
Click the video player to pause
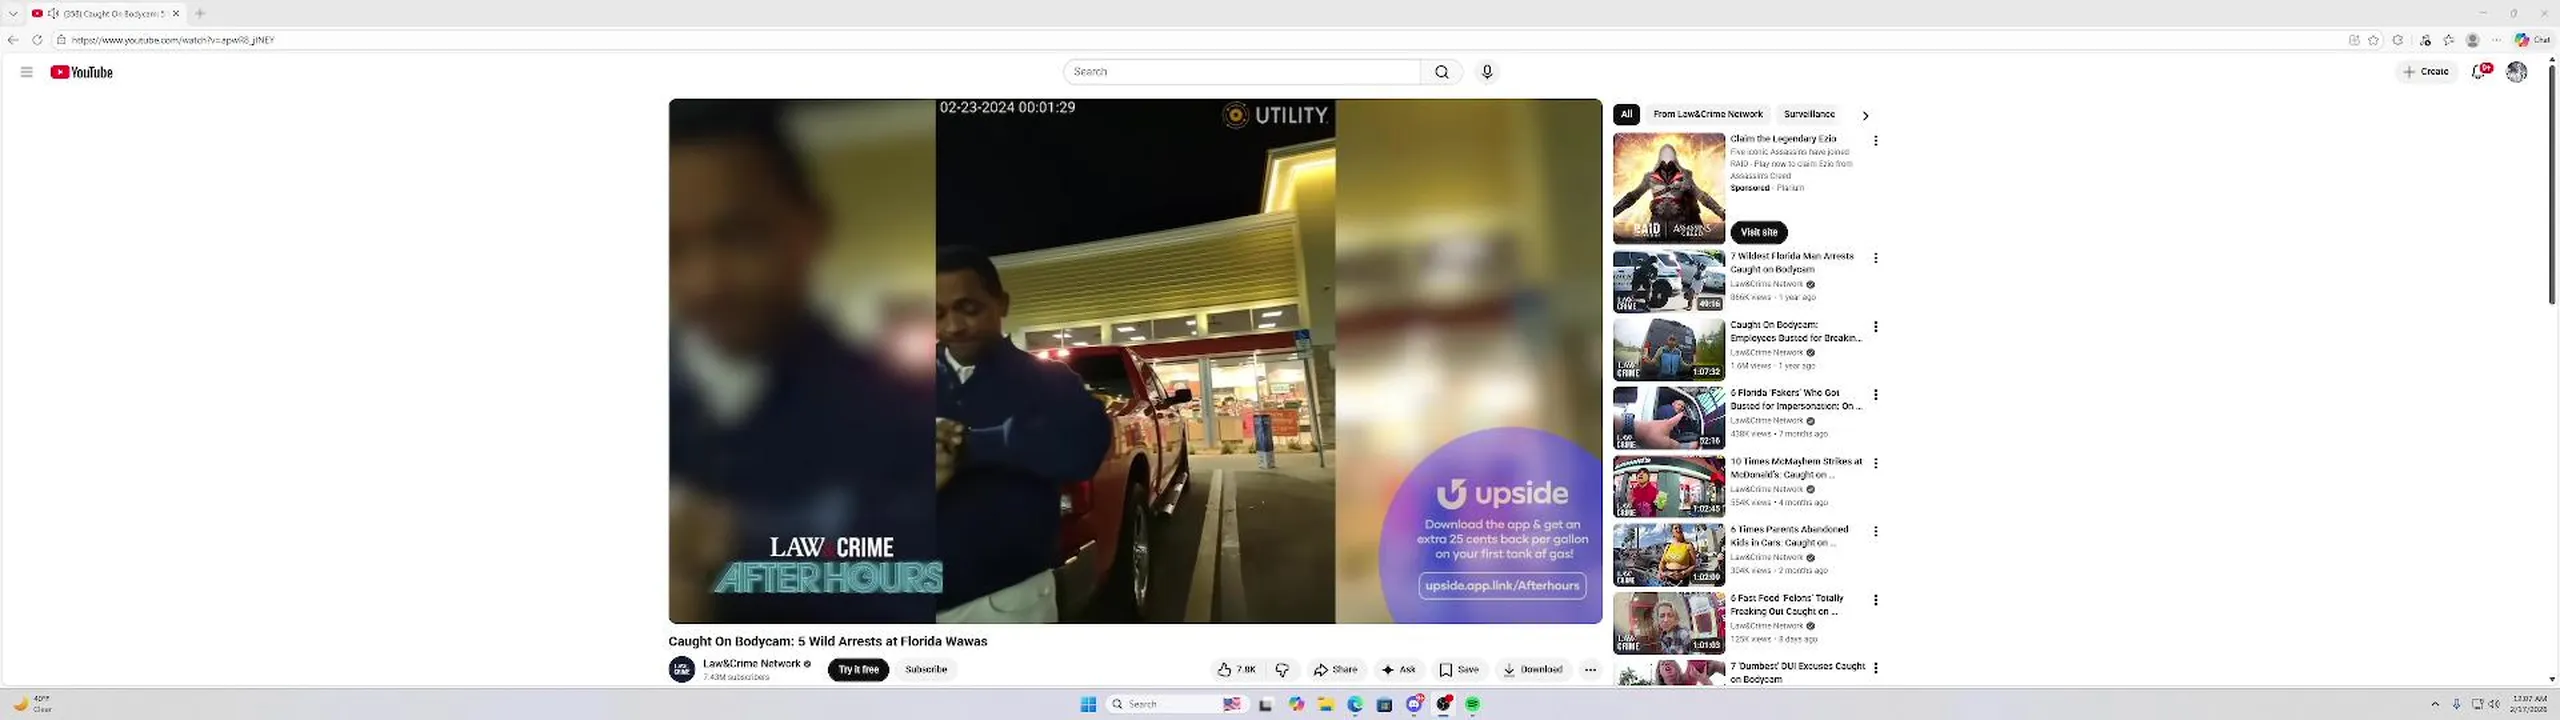(1135, 360)
